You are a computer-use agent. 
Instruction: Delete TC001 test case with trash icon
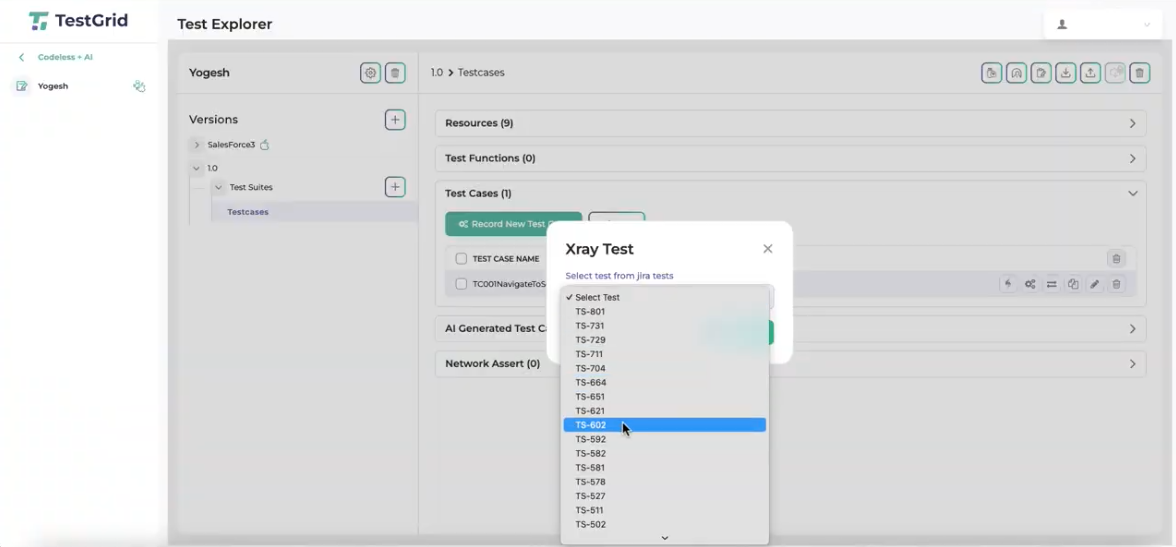click(x=1117, y=284)
